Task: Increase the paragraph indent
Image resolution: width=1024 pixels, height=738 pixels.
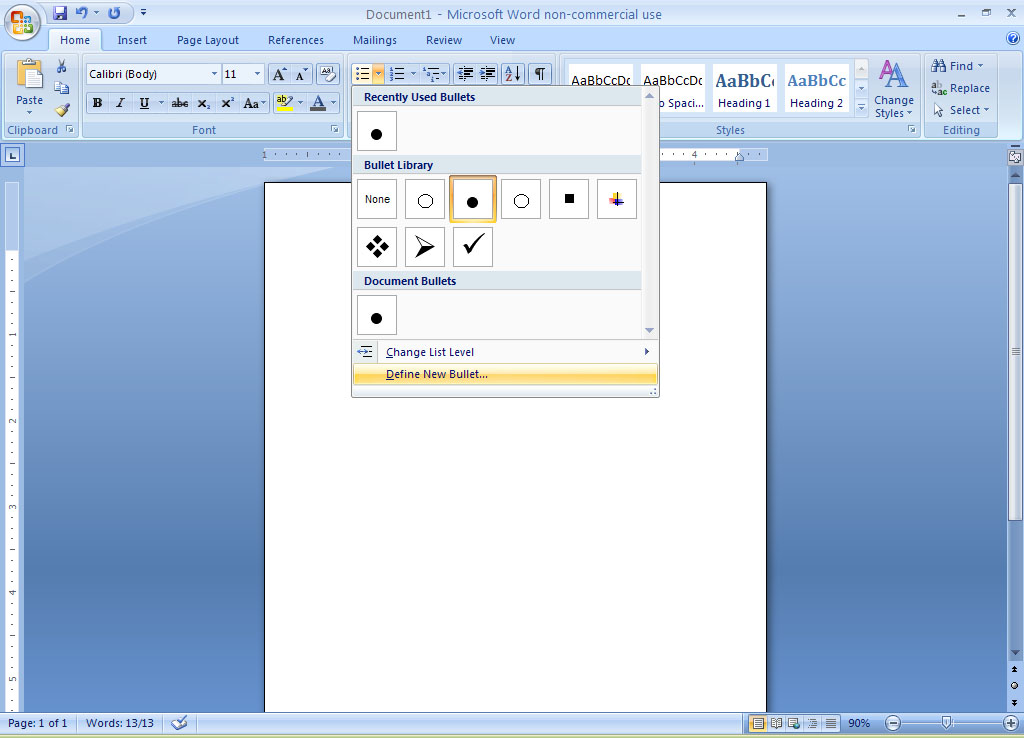Action: [x=487, y=74]
